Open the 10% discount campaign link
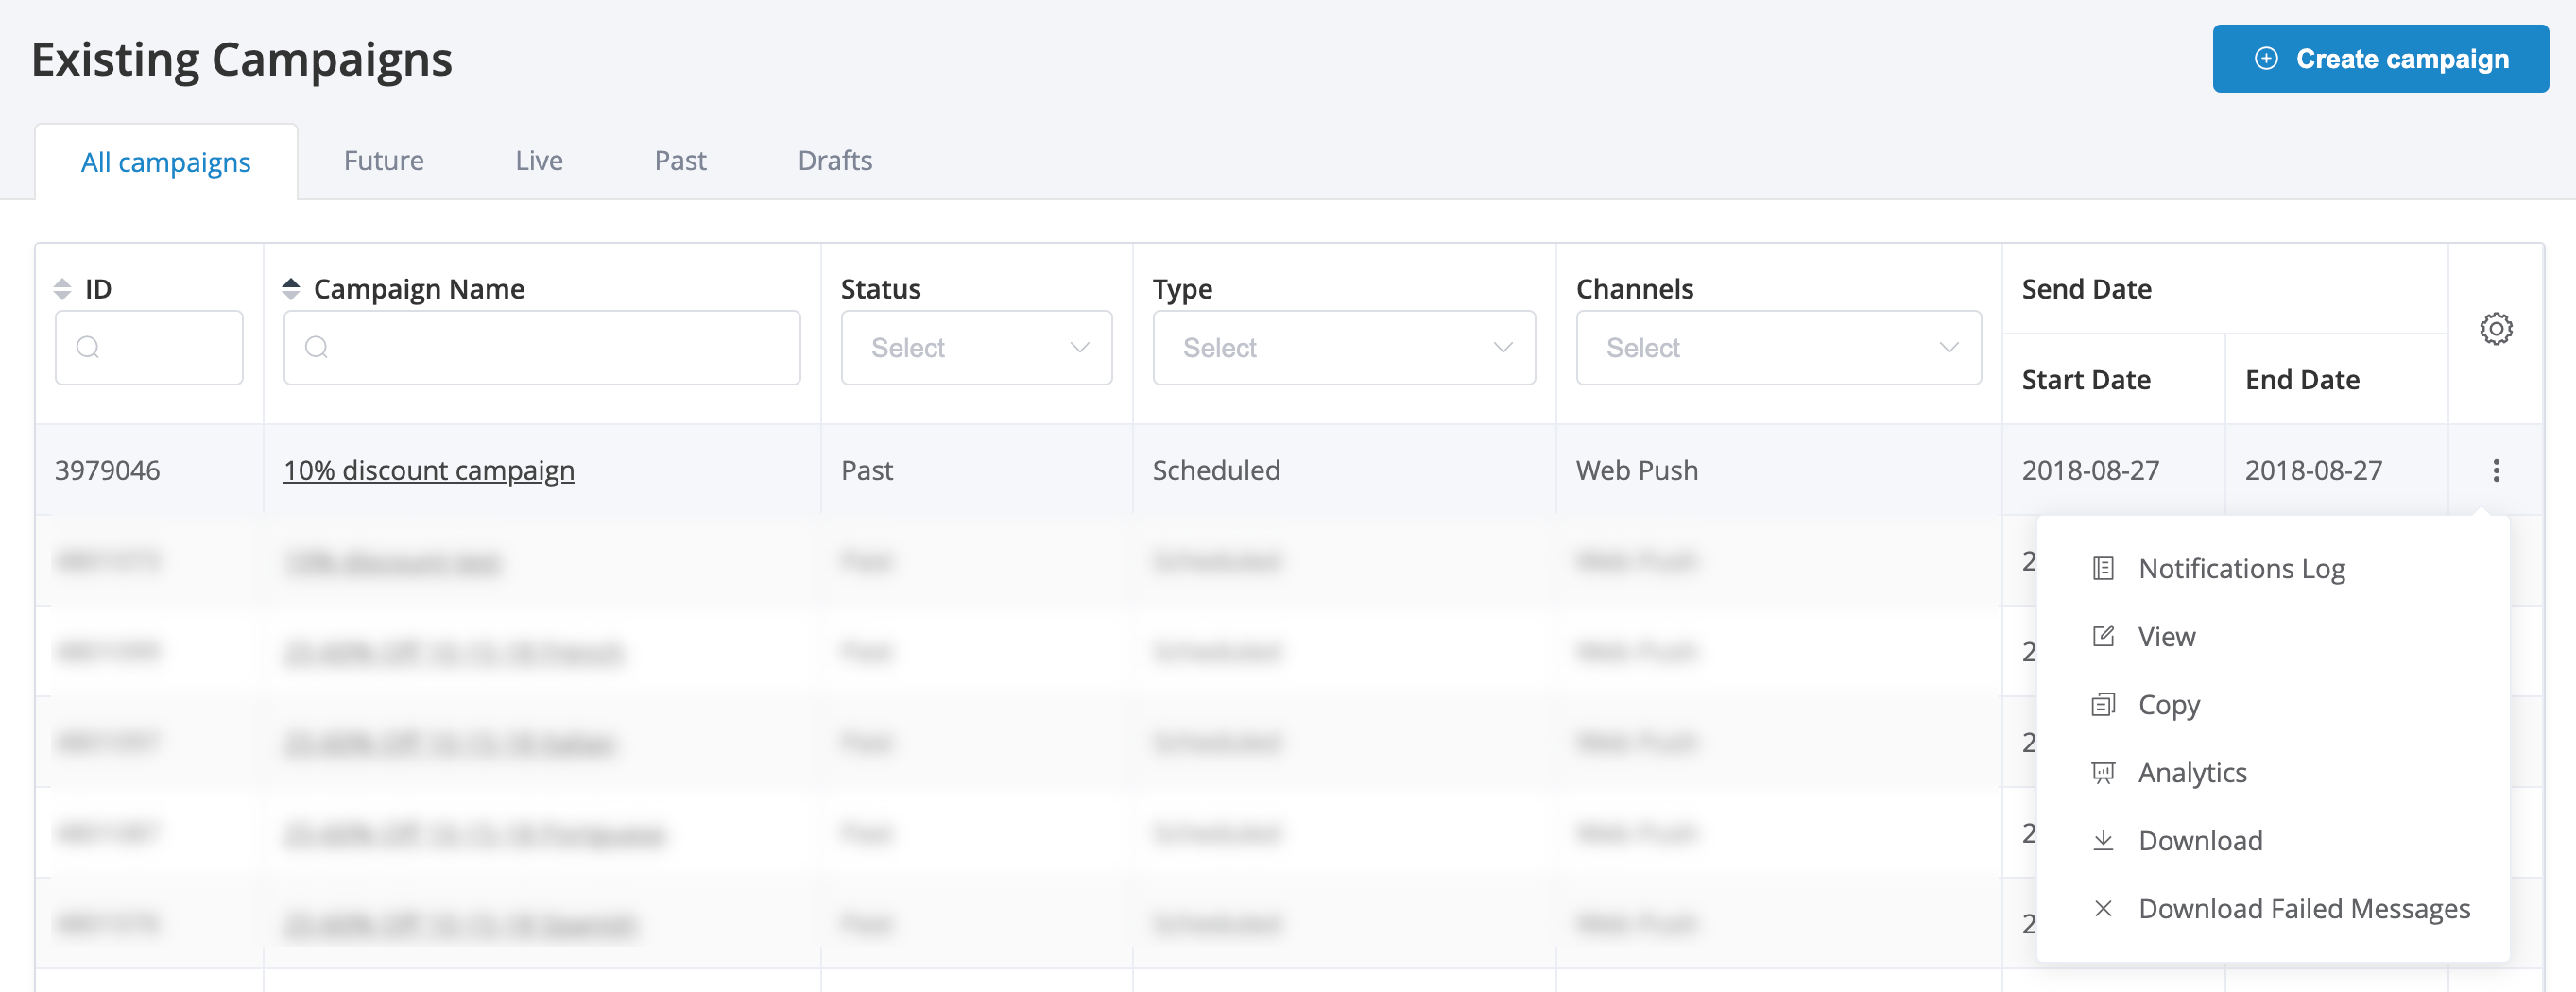This screenshot has width=2576, height=992. [x=429, y=470]
